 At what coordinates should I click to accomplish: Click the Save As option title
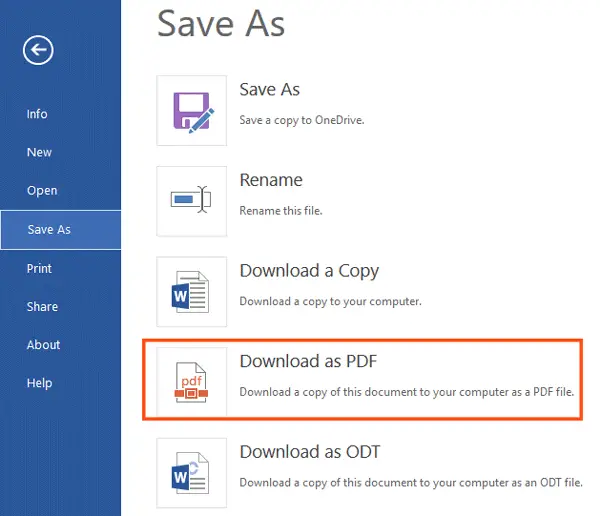click(270, 90)
